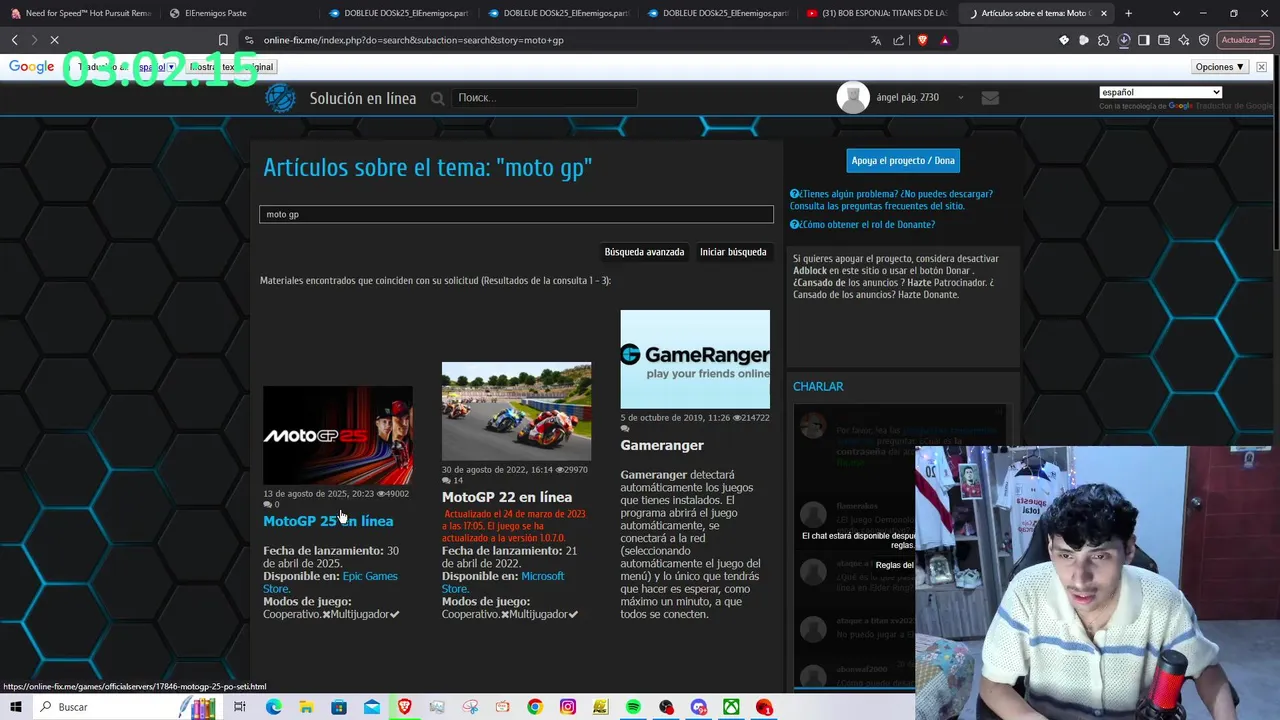
Task: Open Brave Rewards triangle icon
Action: click(944, 40)
